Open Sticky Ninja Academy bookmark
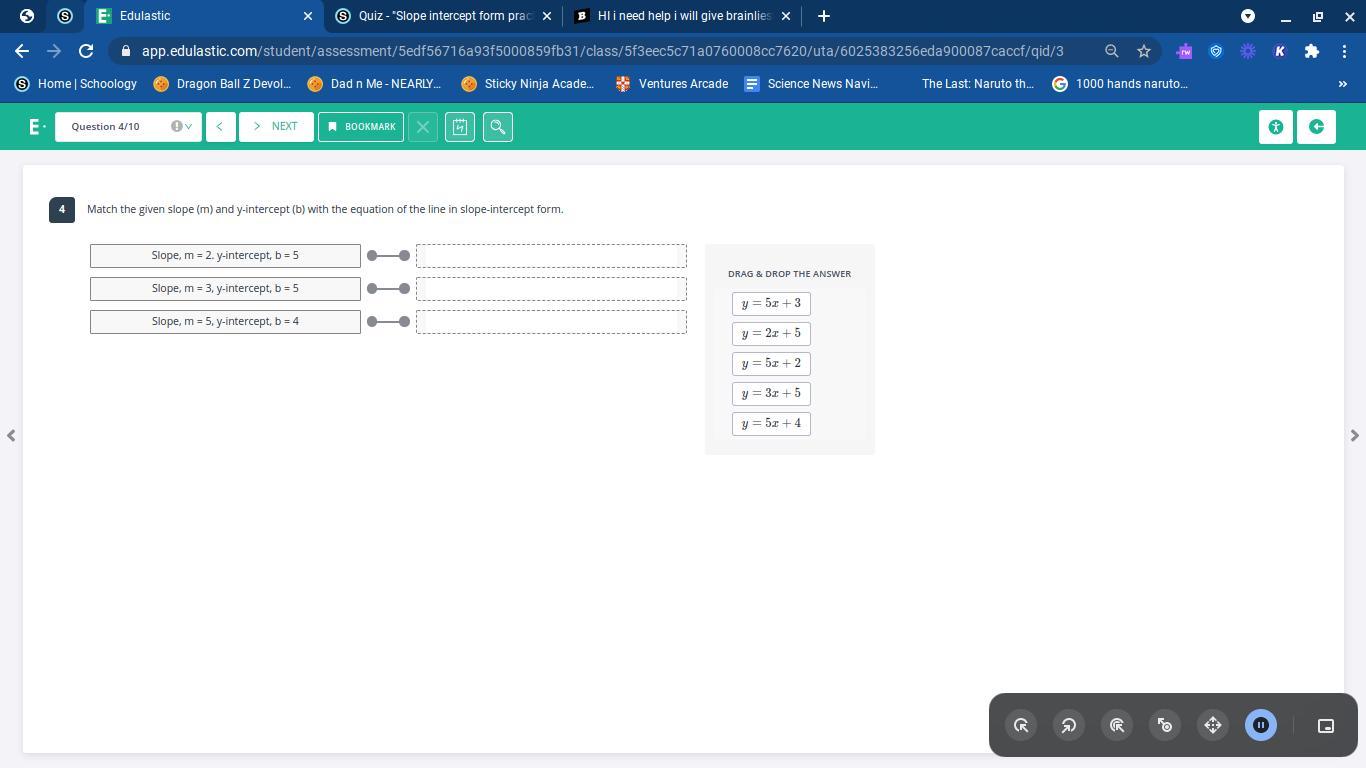This screenshot has height=768, width=1366. (528, 84)
